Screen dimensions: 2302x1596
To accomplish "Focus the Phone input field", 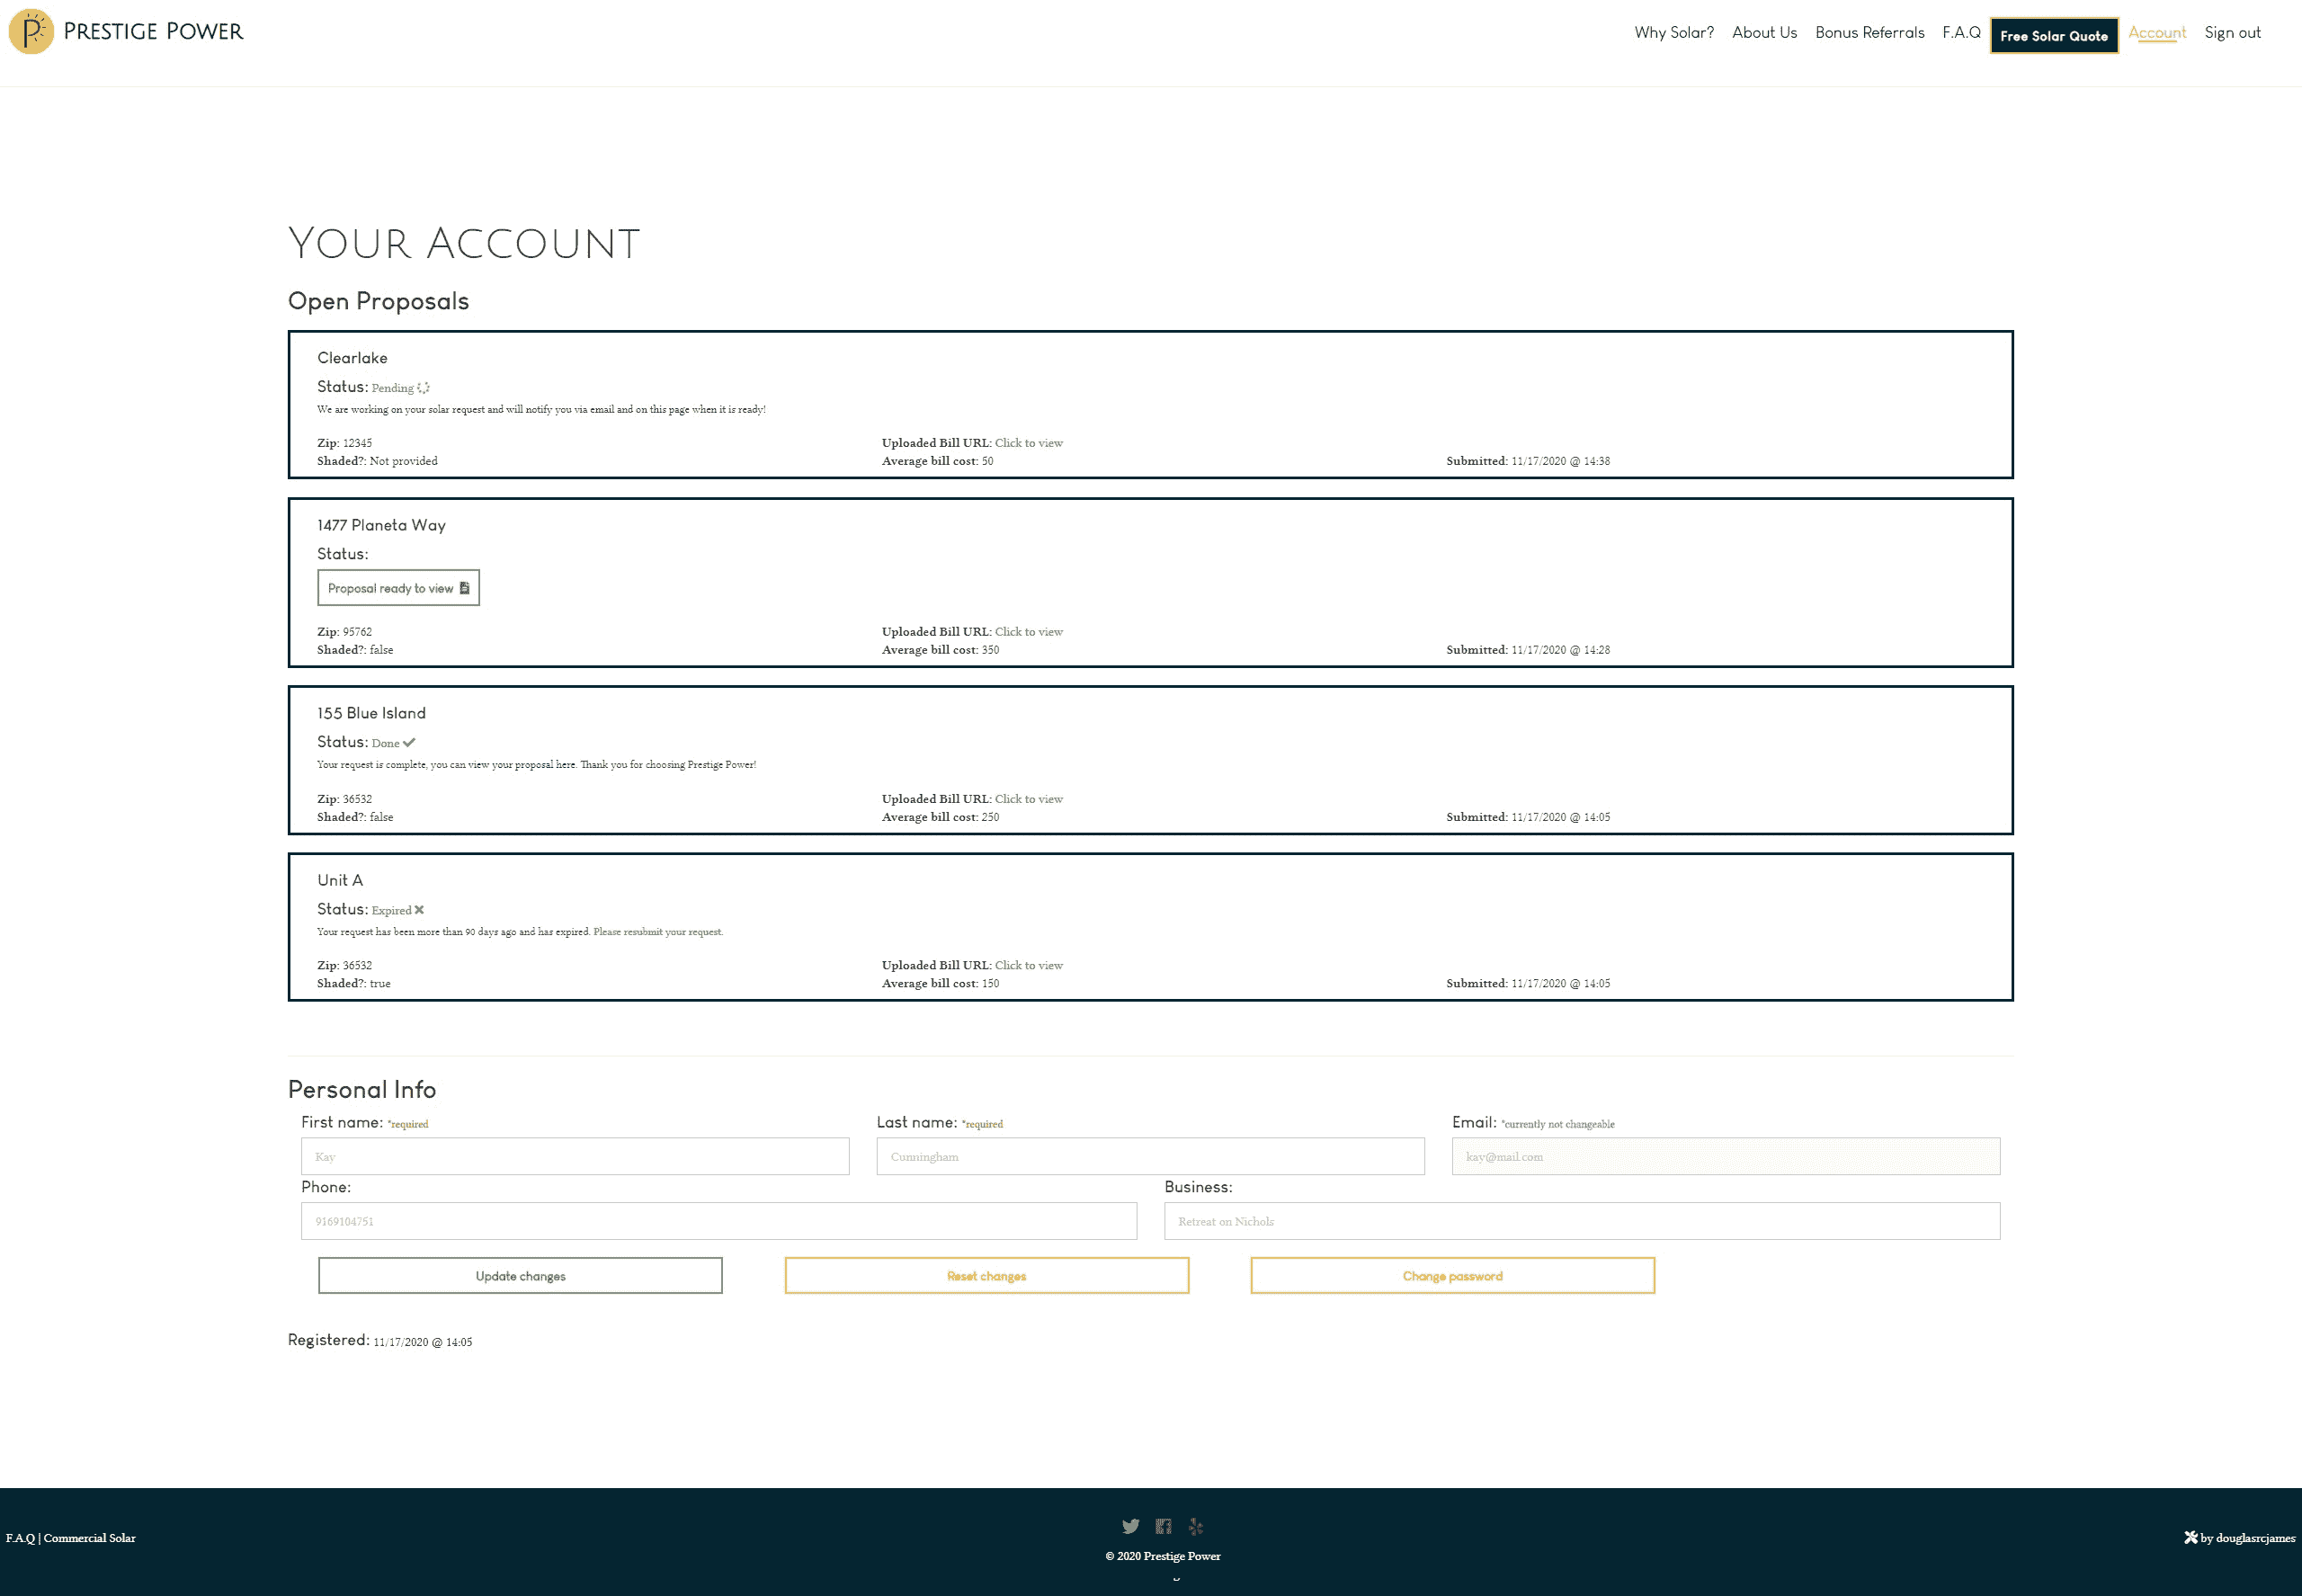I will click(x=719, y=1221).
